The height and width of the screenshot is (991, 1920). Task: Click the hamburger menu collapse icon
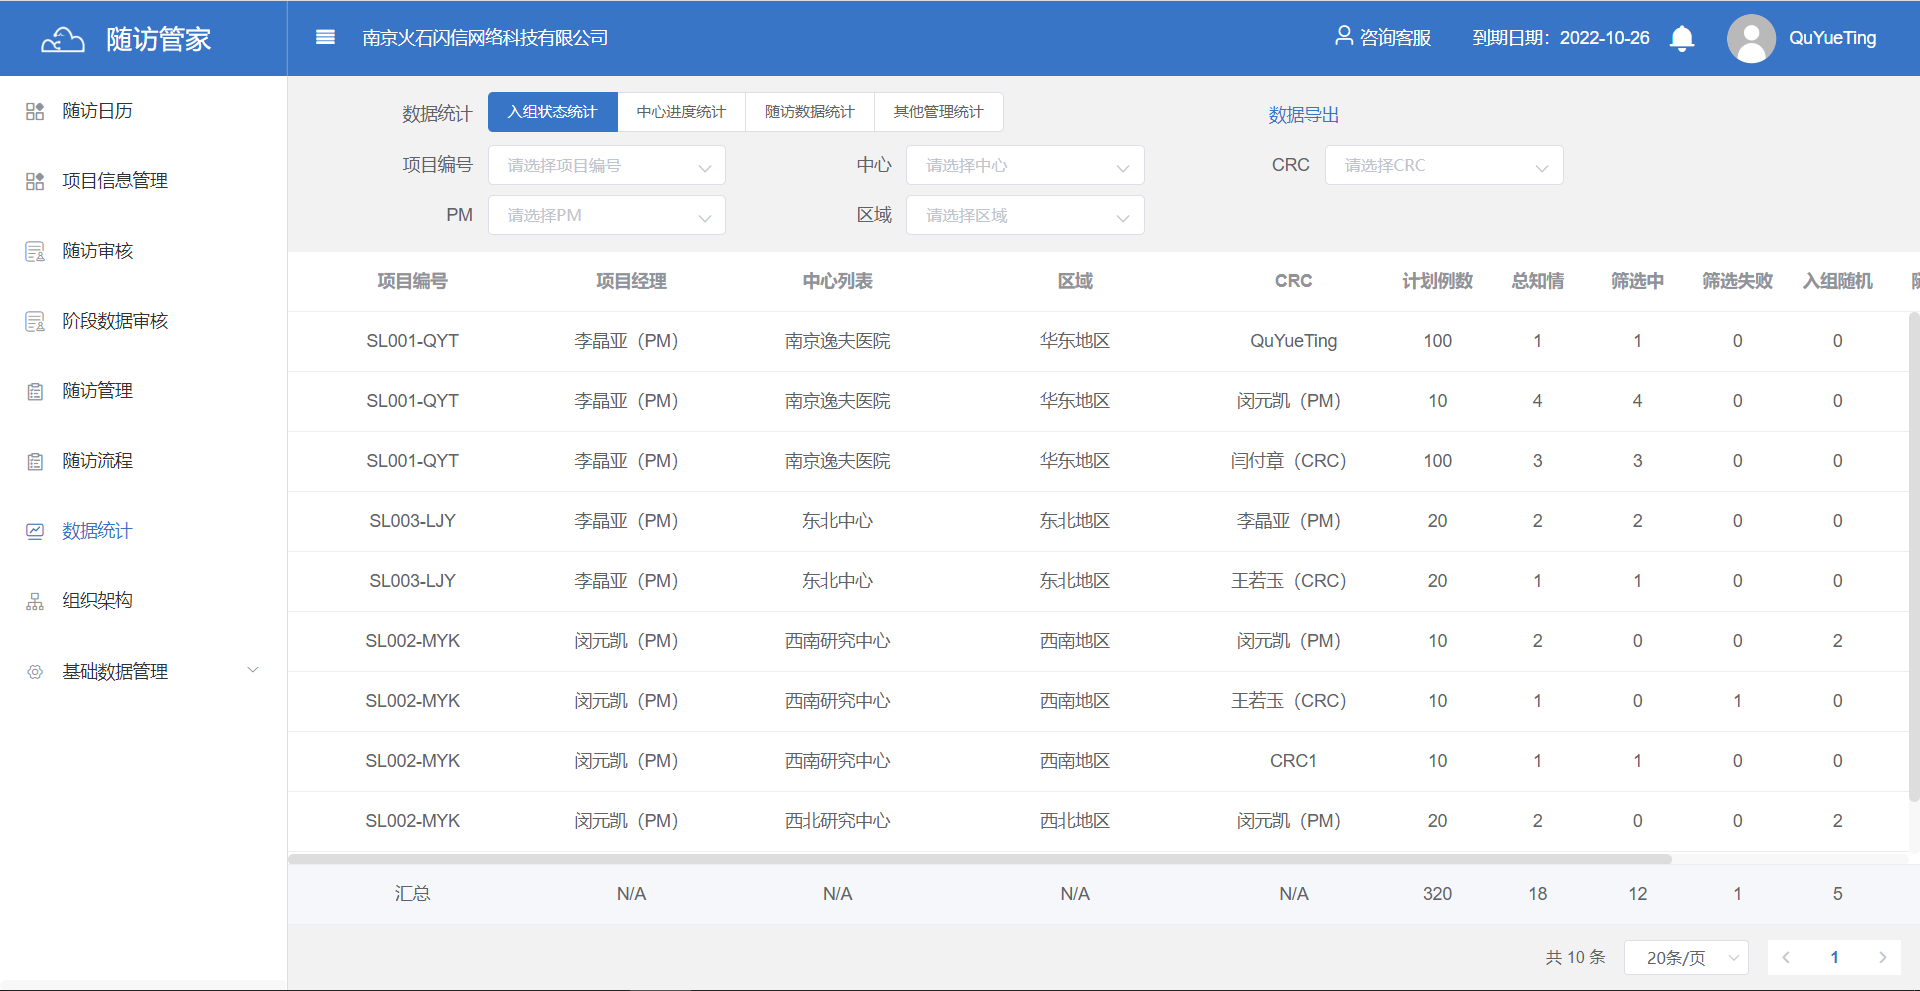tap(325, 38)
